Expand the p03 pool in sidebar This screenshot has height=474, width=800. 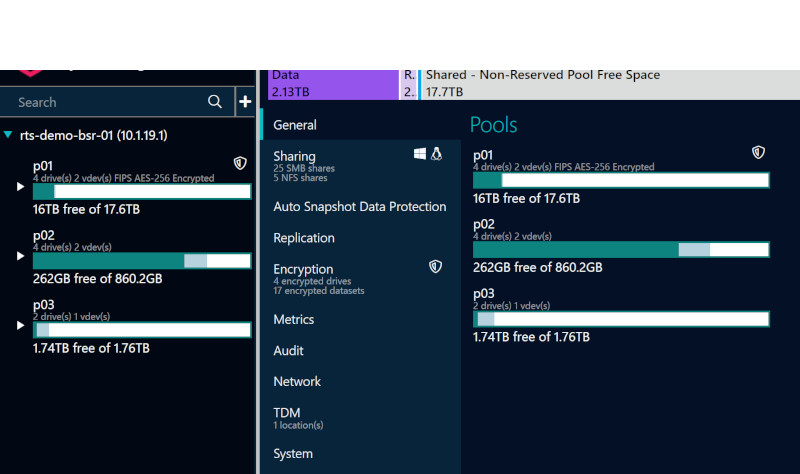(20, 325)
